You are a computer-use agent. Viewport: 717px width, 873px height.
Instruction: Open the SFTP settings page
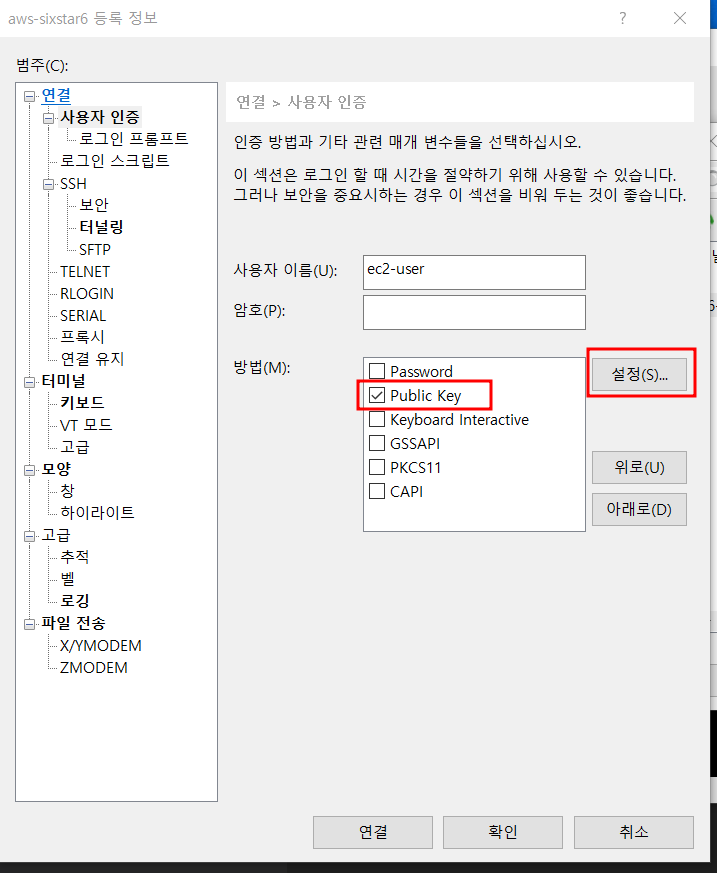[95, 249]
